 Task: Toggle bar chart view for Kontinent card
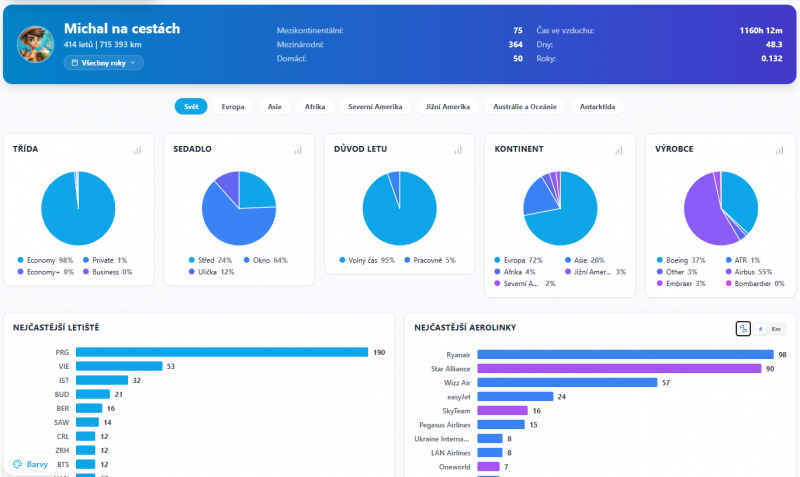(619, 150)
